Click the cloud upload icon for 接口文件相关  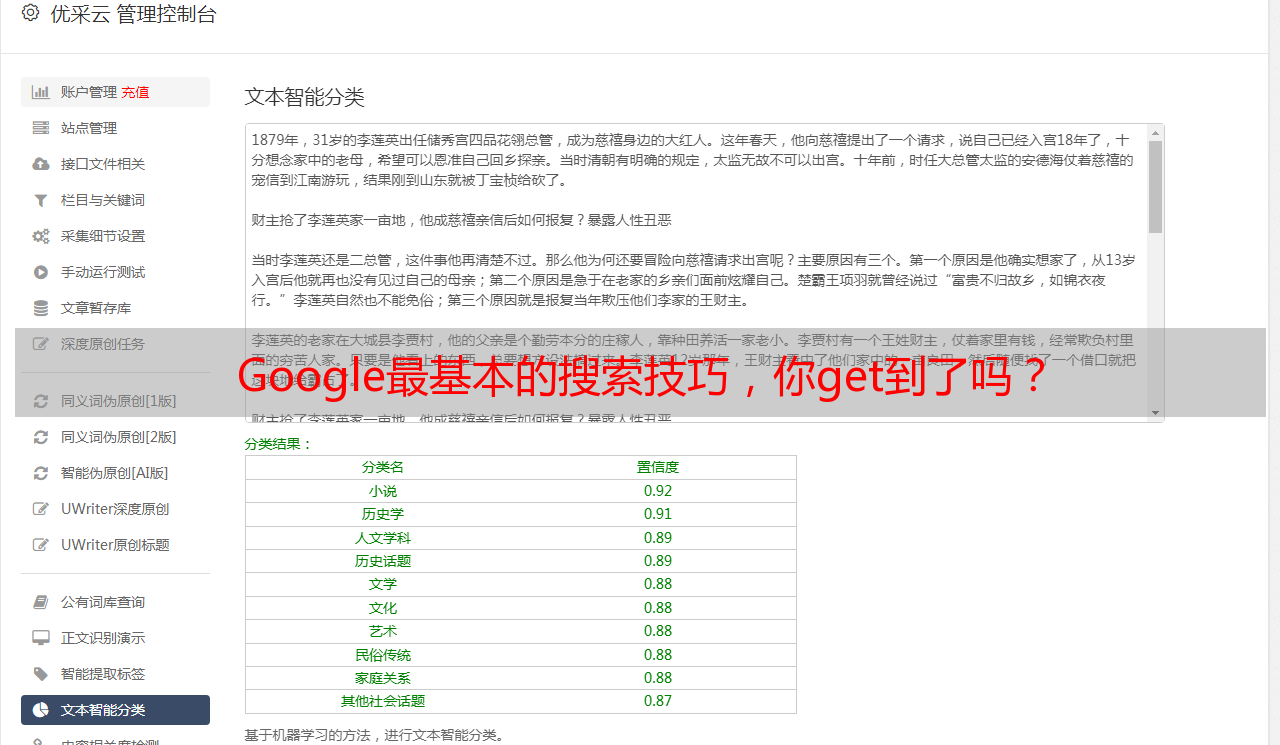41,164
